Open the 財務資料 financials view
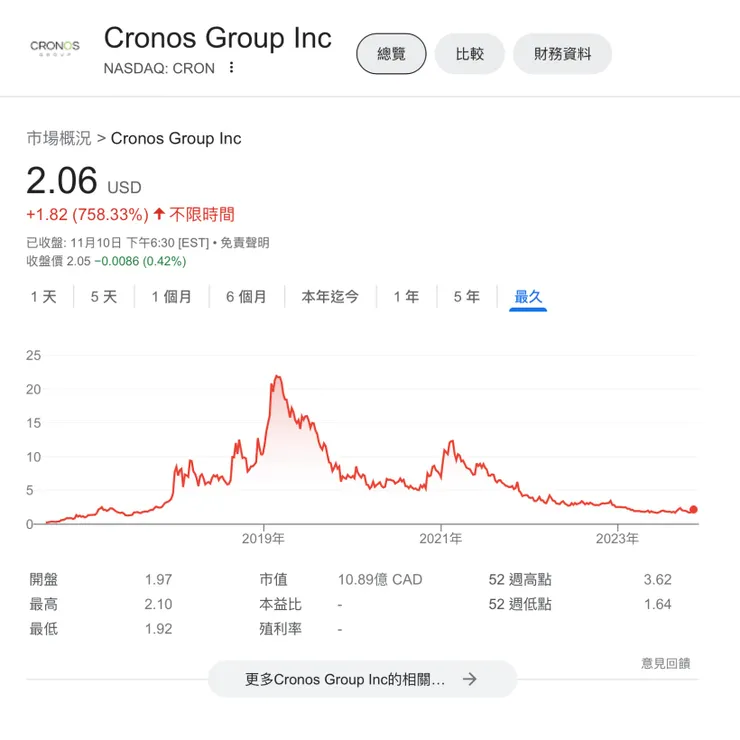This screenshot has width=740, height=740. pyautogui.click(x=562, y=53)
